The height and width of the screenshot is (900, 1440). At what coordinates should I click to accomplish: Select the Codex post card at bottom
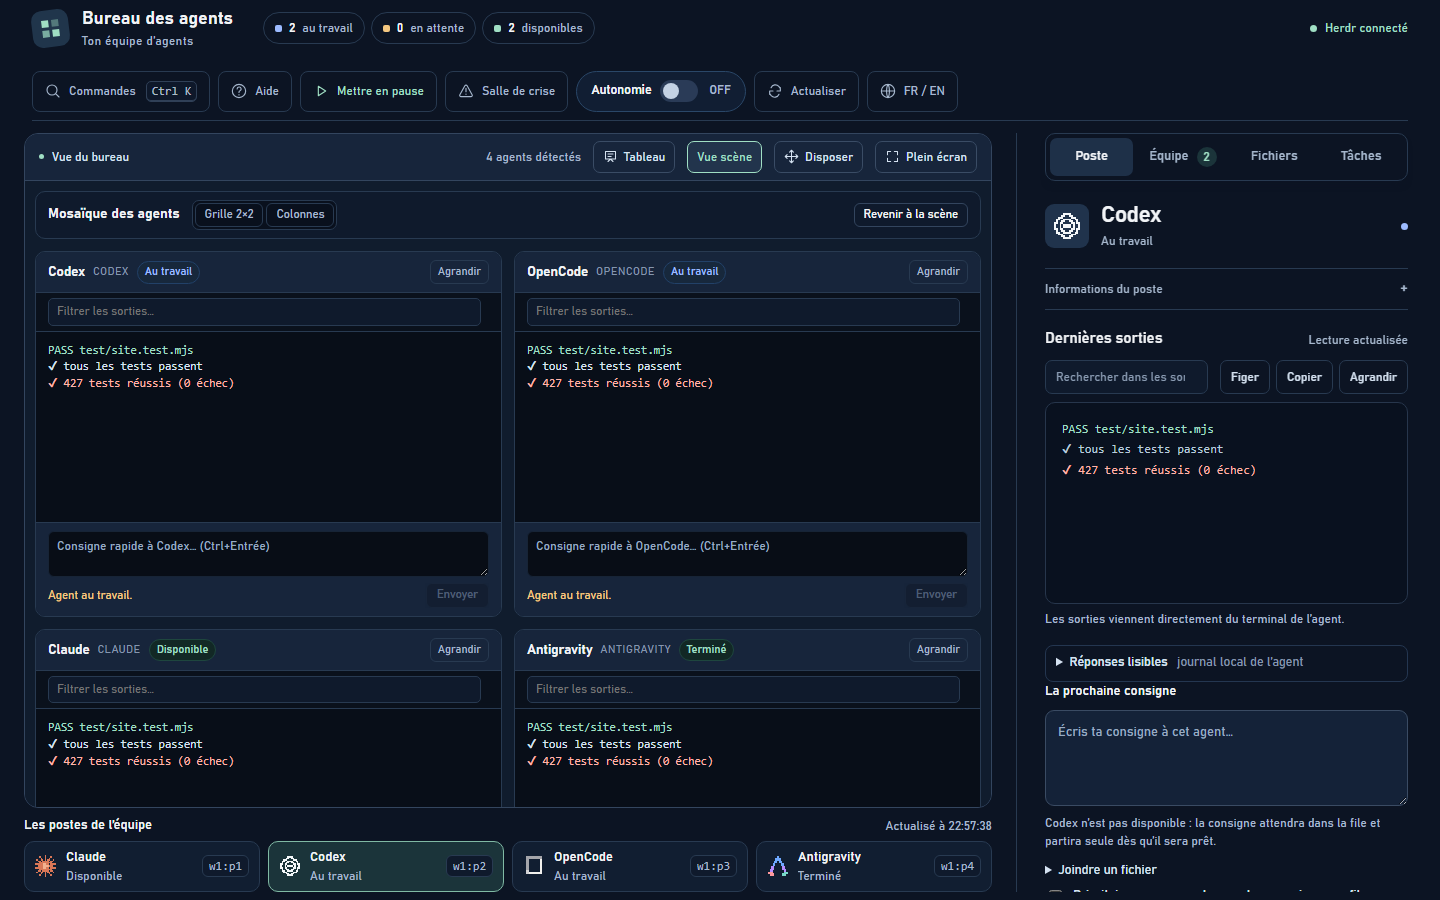click(x=386, y=866)
